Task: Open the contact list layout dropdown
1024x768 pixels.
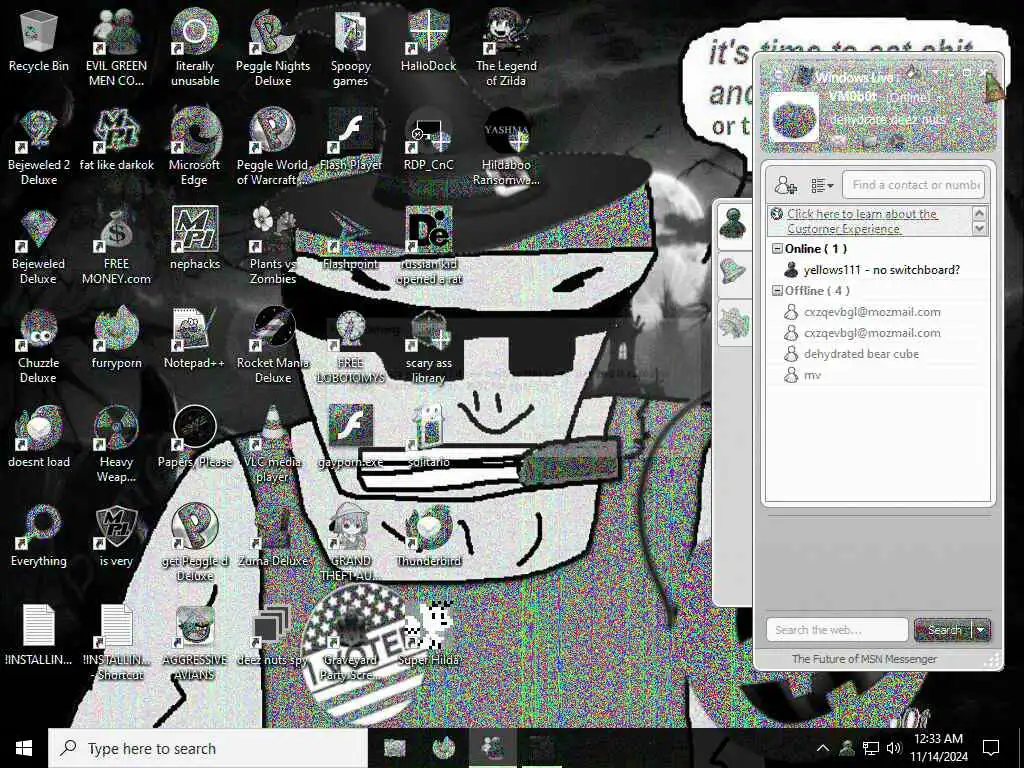Action: tap(822, 186)
